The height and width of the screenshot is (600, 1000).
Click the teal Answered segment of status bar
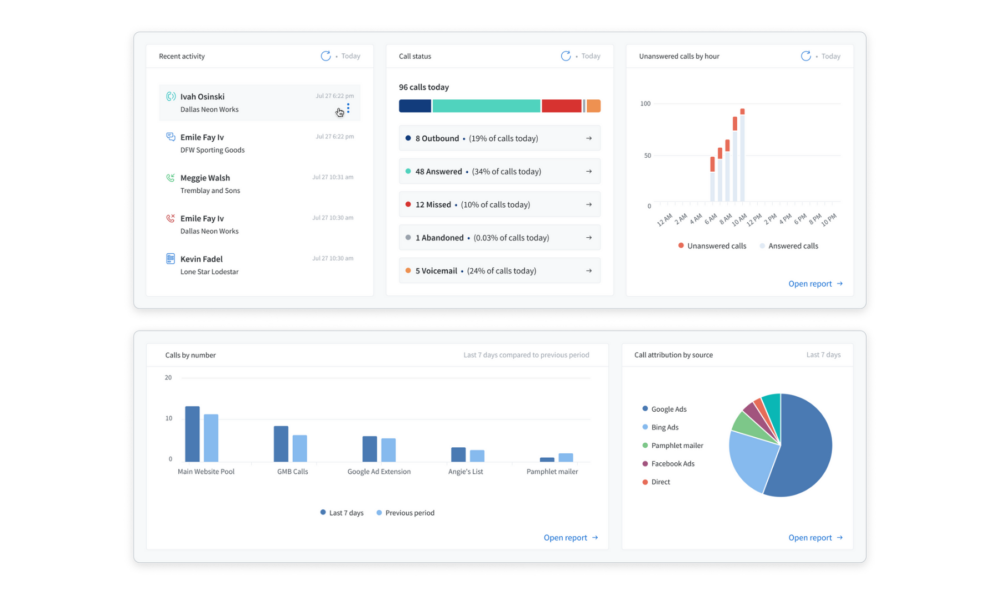[x=487, y=106]
